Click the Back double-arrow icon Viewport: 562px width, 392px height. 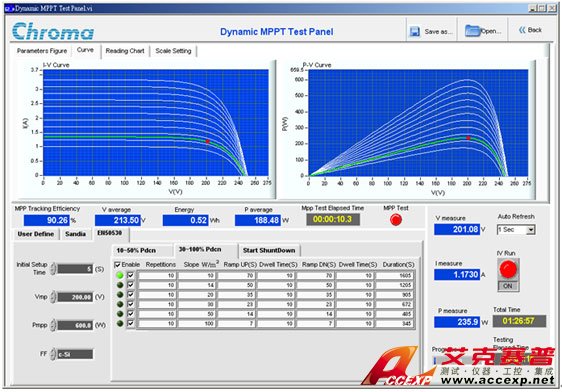coord(522,30)
